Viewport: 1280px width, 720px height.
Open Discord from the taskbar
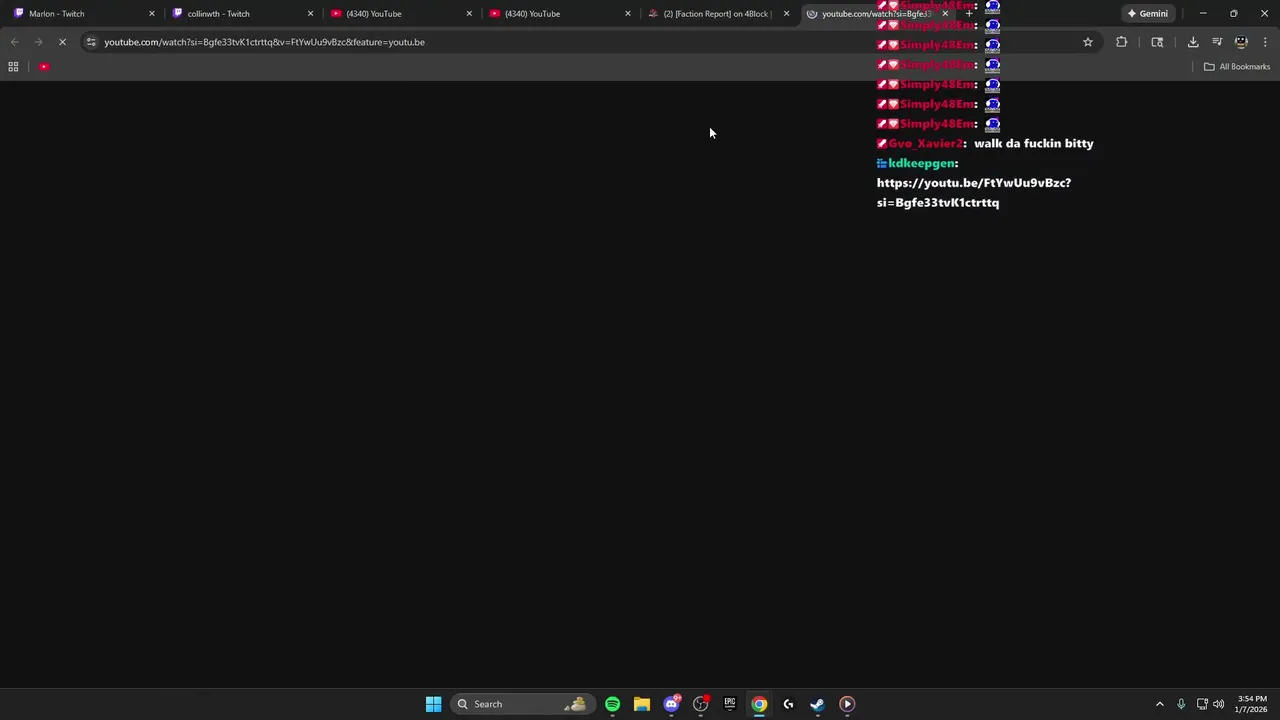(671, 704)
